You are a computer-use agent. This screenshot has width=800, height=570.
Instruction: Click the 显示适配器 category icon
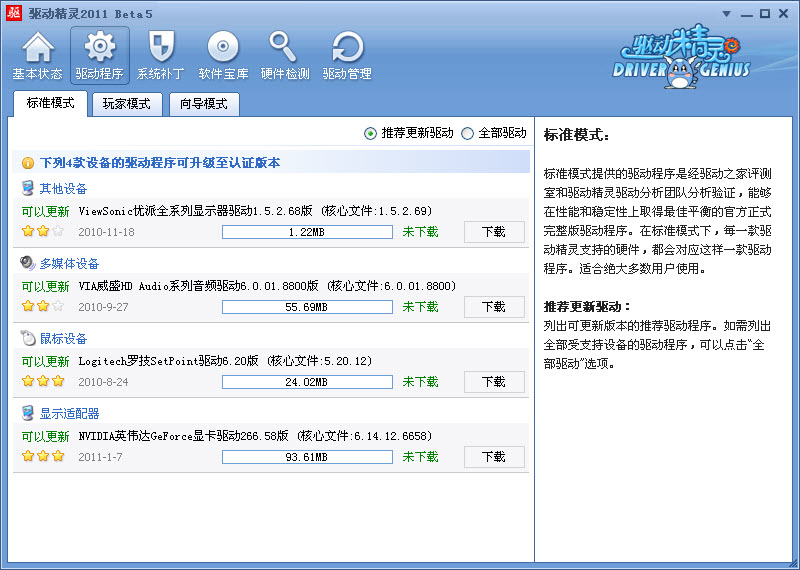point(28,413)
